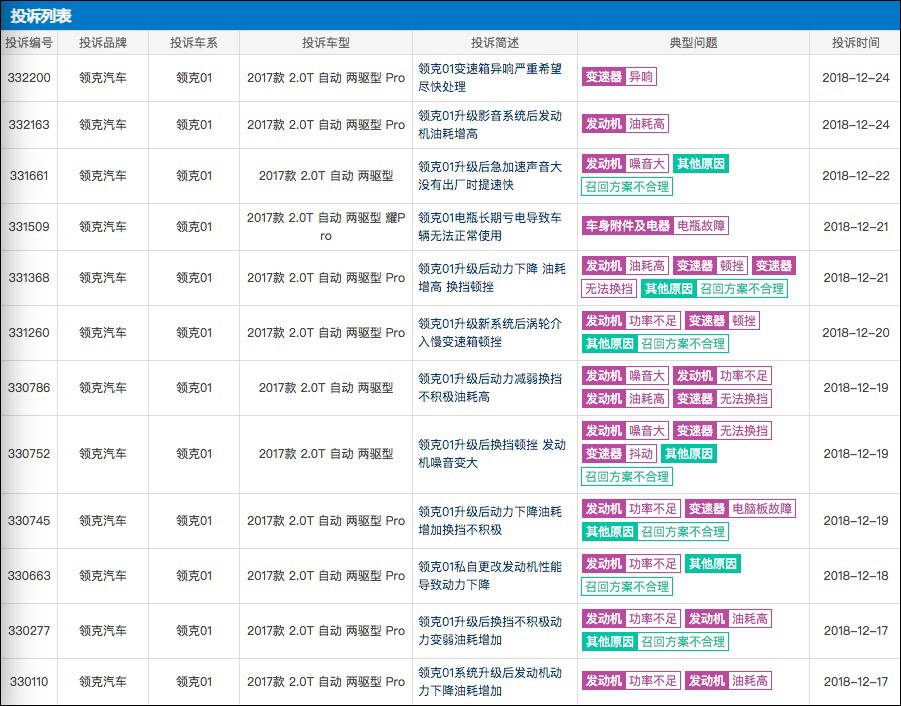The image size is (901, 706).
Task: Click 领克01 series in row 331509
Action: (194, 227)
